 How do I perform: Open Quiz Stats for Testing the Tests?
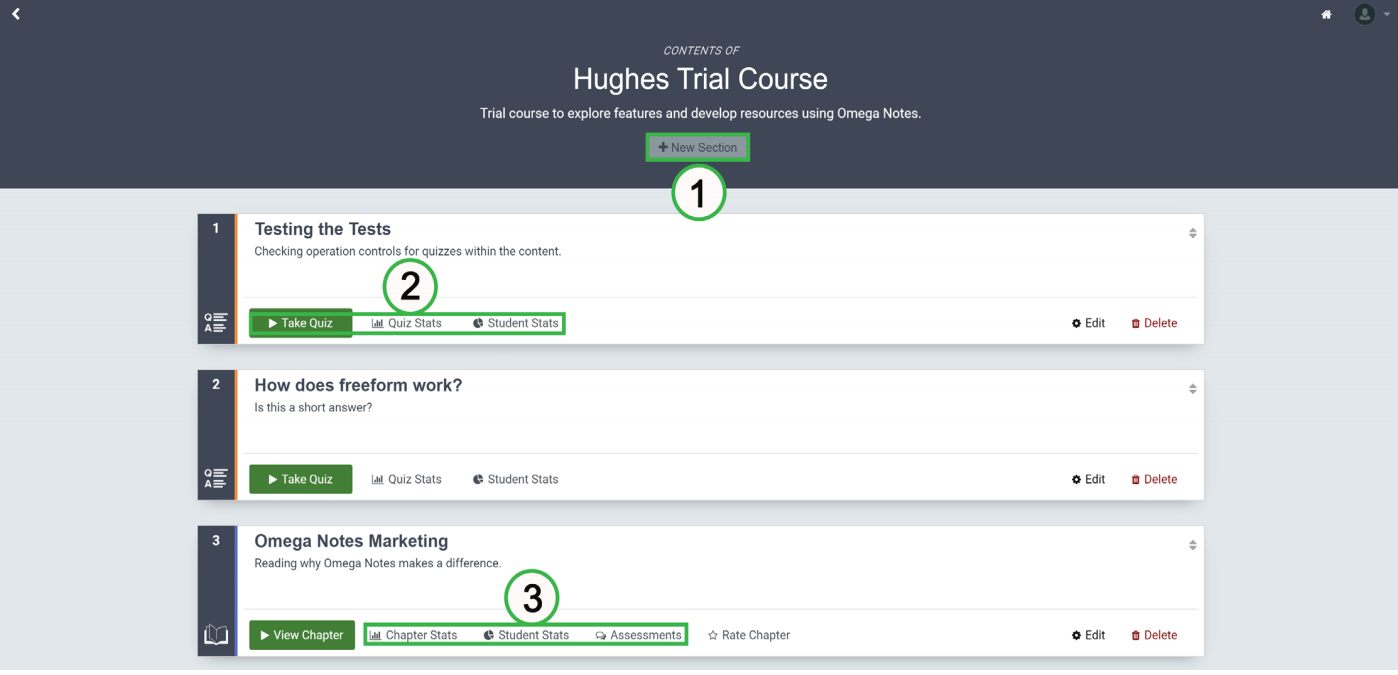tap(406, 323)
